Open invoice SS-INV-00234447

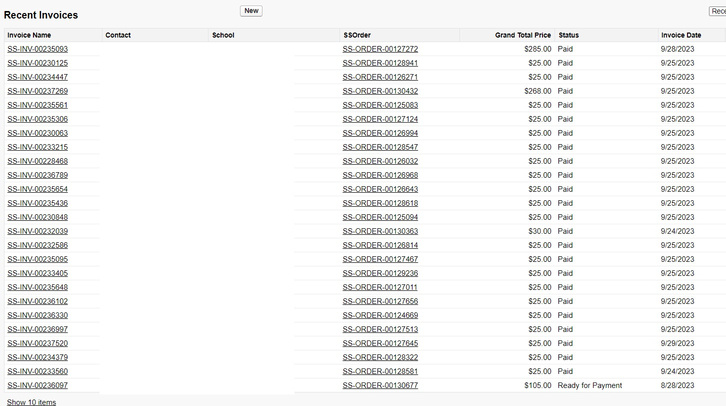coord(38,77)
